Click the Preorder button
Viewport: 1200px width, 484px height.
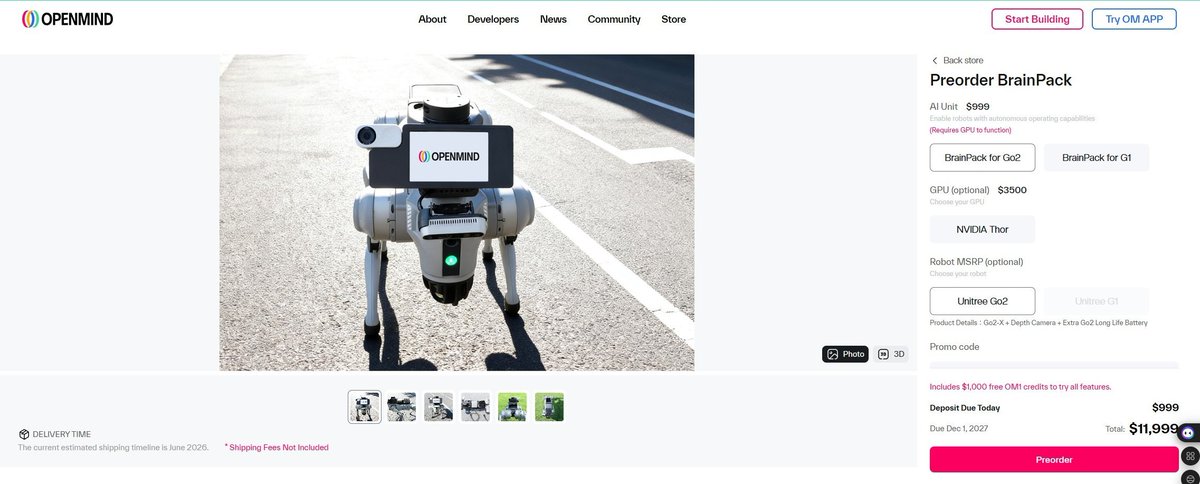point(1054,459)
